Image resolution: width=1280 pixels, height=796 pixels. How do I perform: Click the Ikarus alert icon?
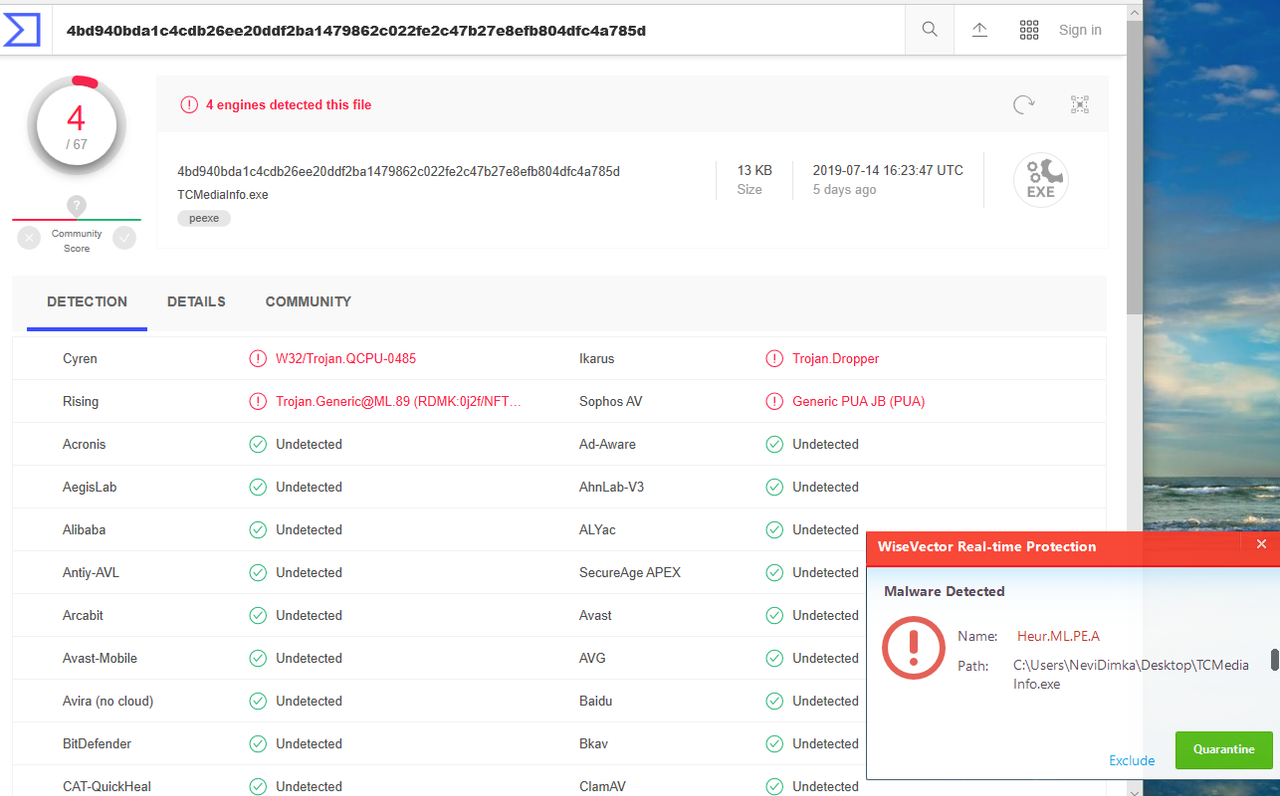pos(774,358)
